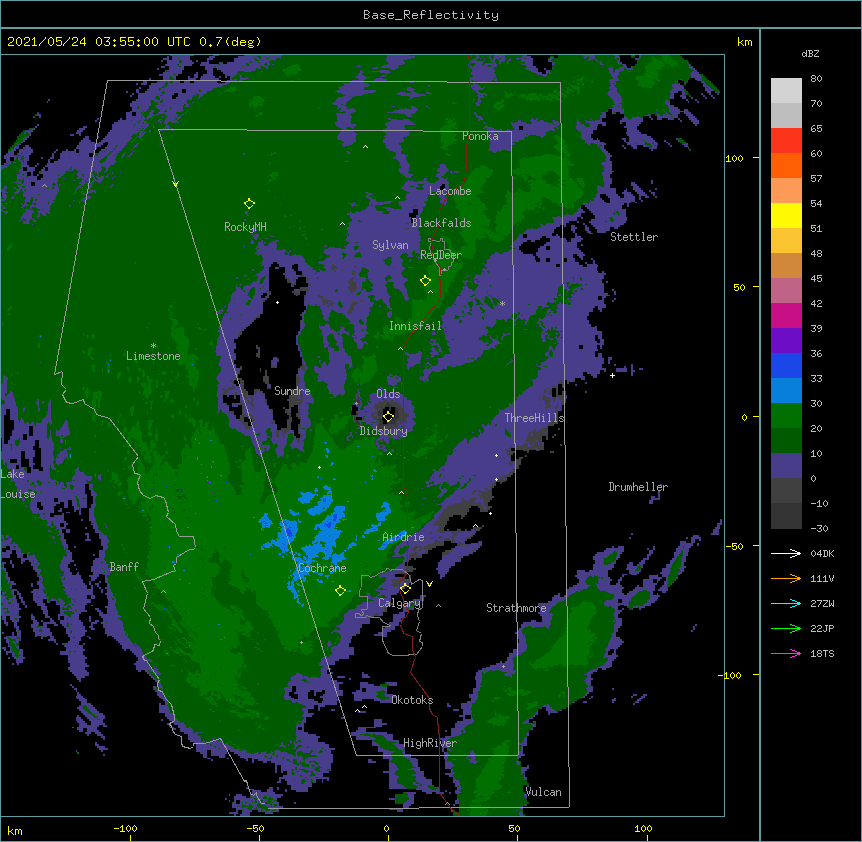This screenshot has height=842, width=862.
Task: Click the RockyMH label on map
Action: click(x=245, y=226)
